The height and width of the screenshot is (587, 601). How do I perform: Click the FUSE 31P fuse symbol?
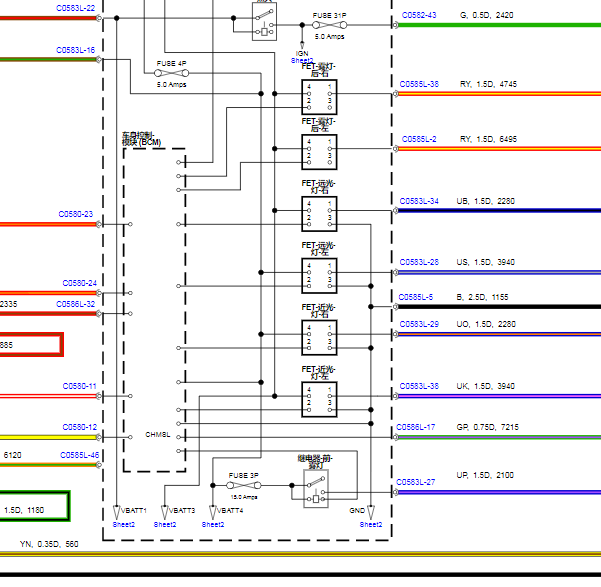(x=330, y=25)
